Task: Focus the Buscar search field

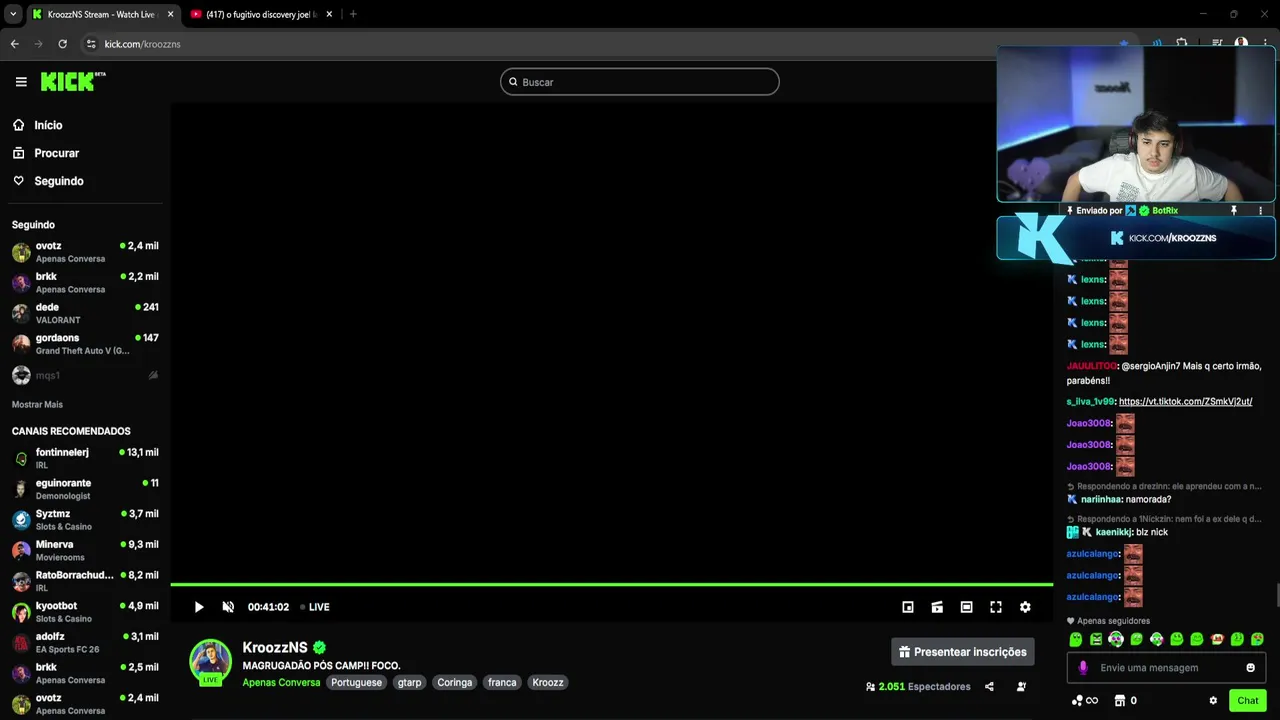Action: 640,82
